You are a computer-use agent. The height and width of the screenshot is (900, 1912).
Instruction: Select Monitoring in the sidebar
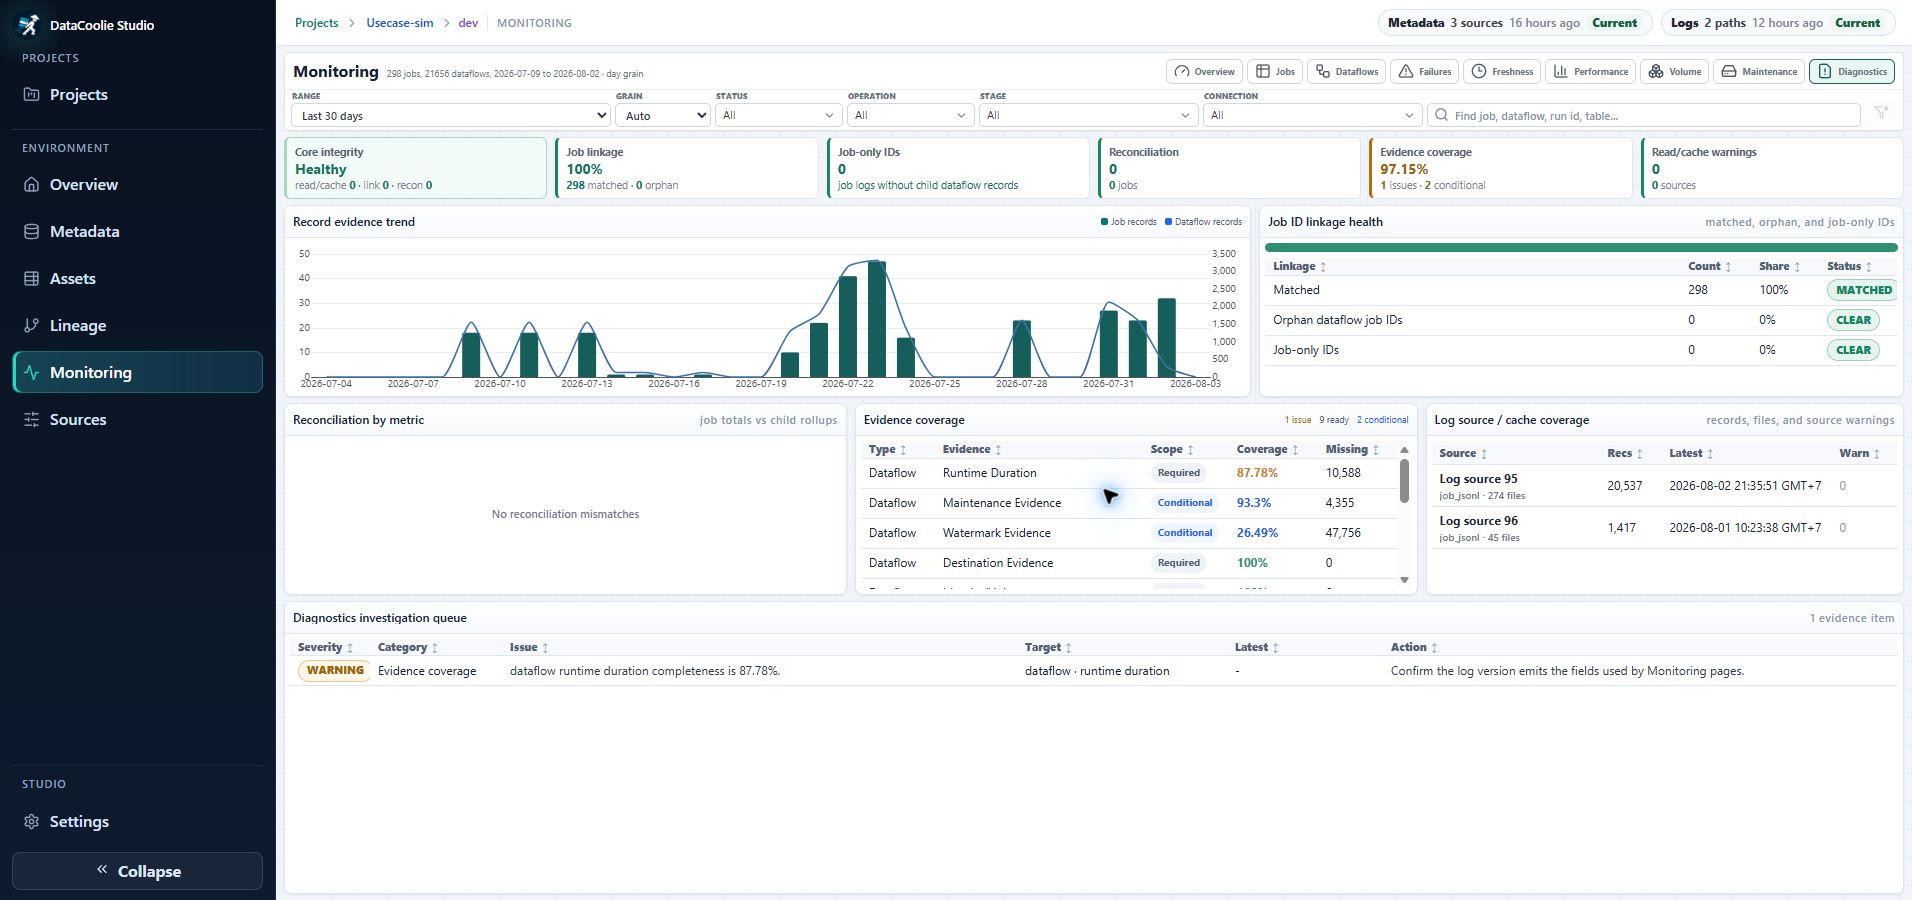pos(137,372)
